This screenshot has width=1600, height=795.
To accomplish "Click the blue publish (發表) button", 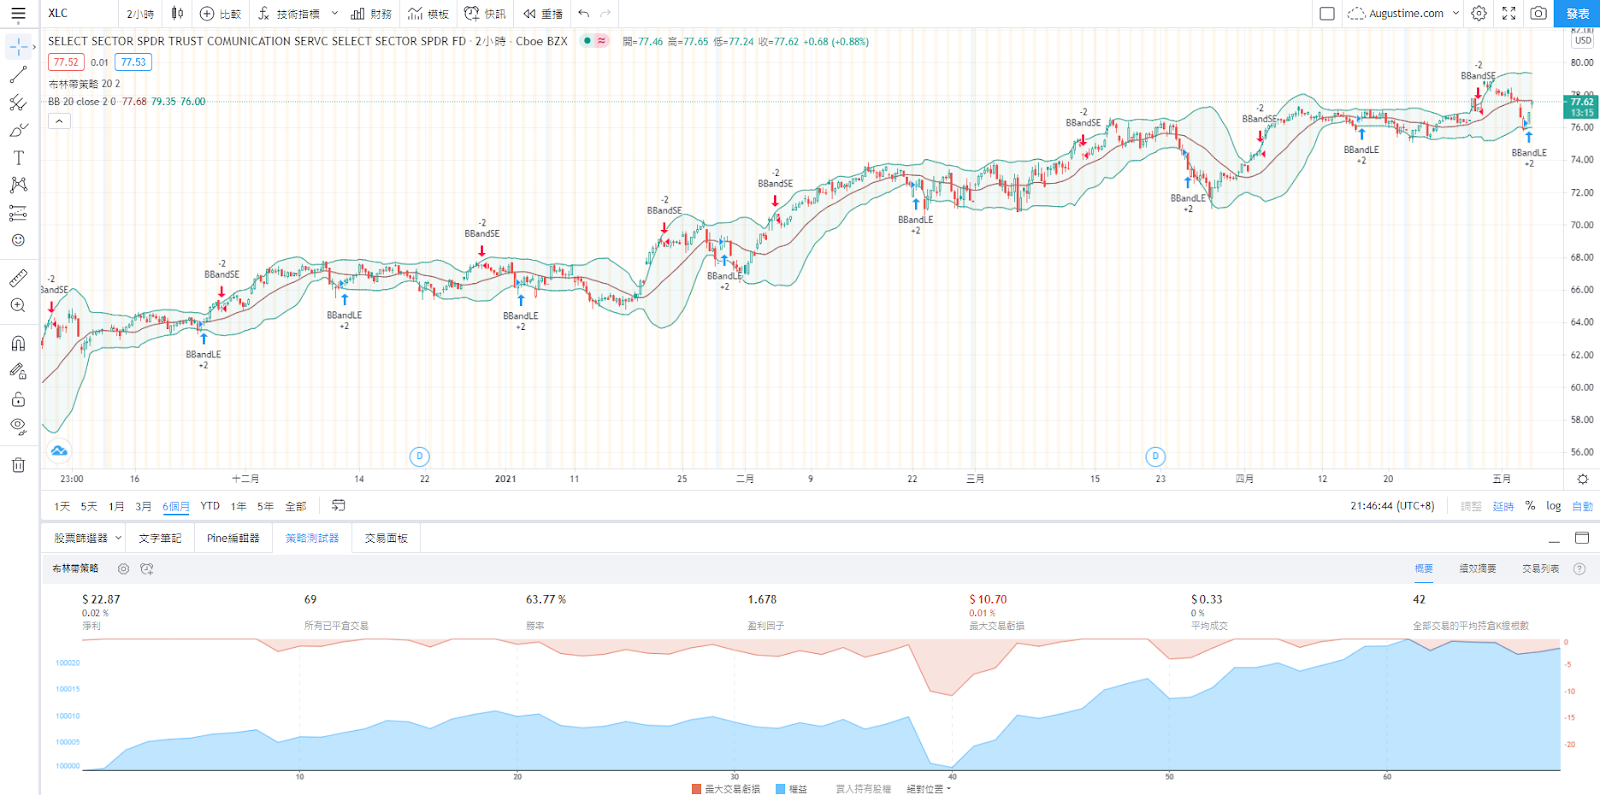I will (x=1577, y=13).
